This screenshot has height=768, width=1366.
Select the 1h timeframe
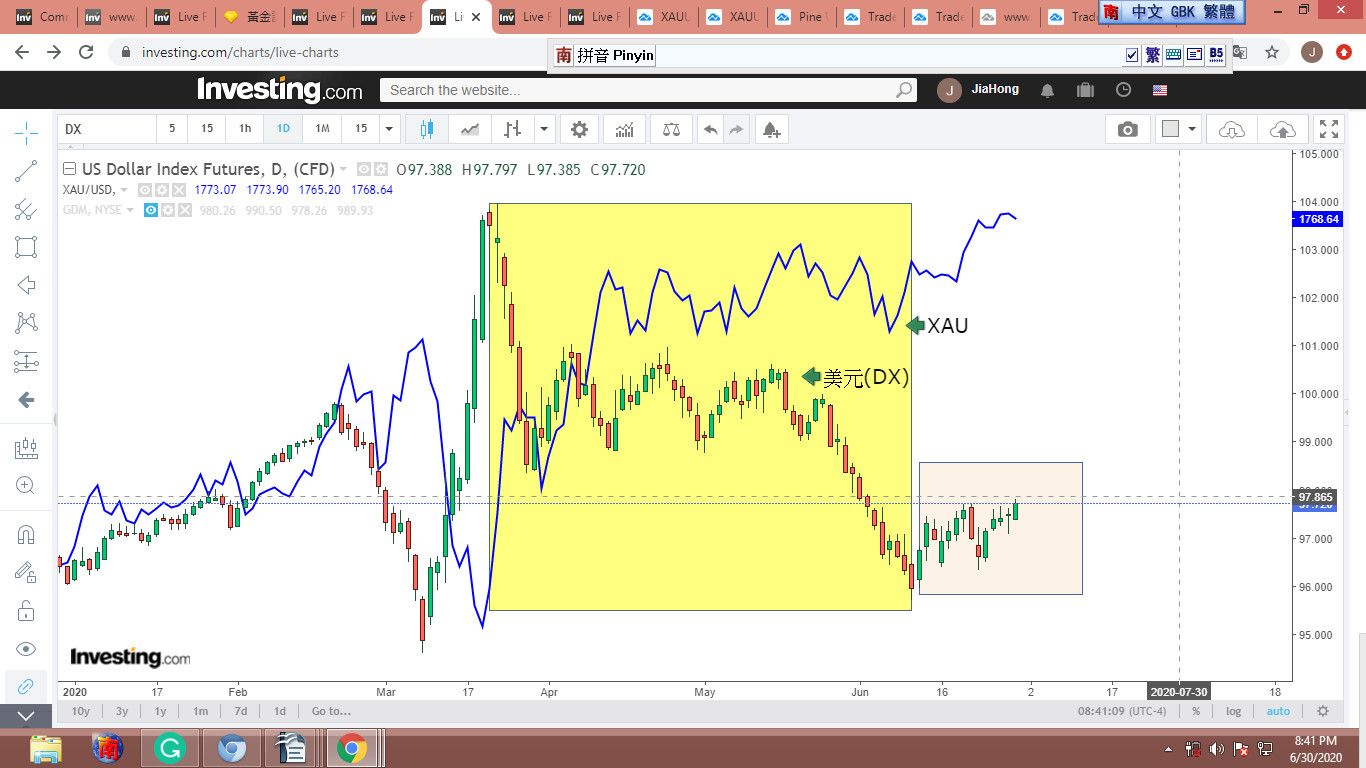[245, 129]
